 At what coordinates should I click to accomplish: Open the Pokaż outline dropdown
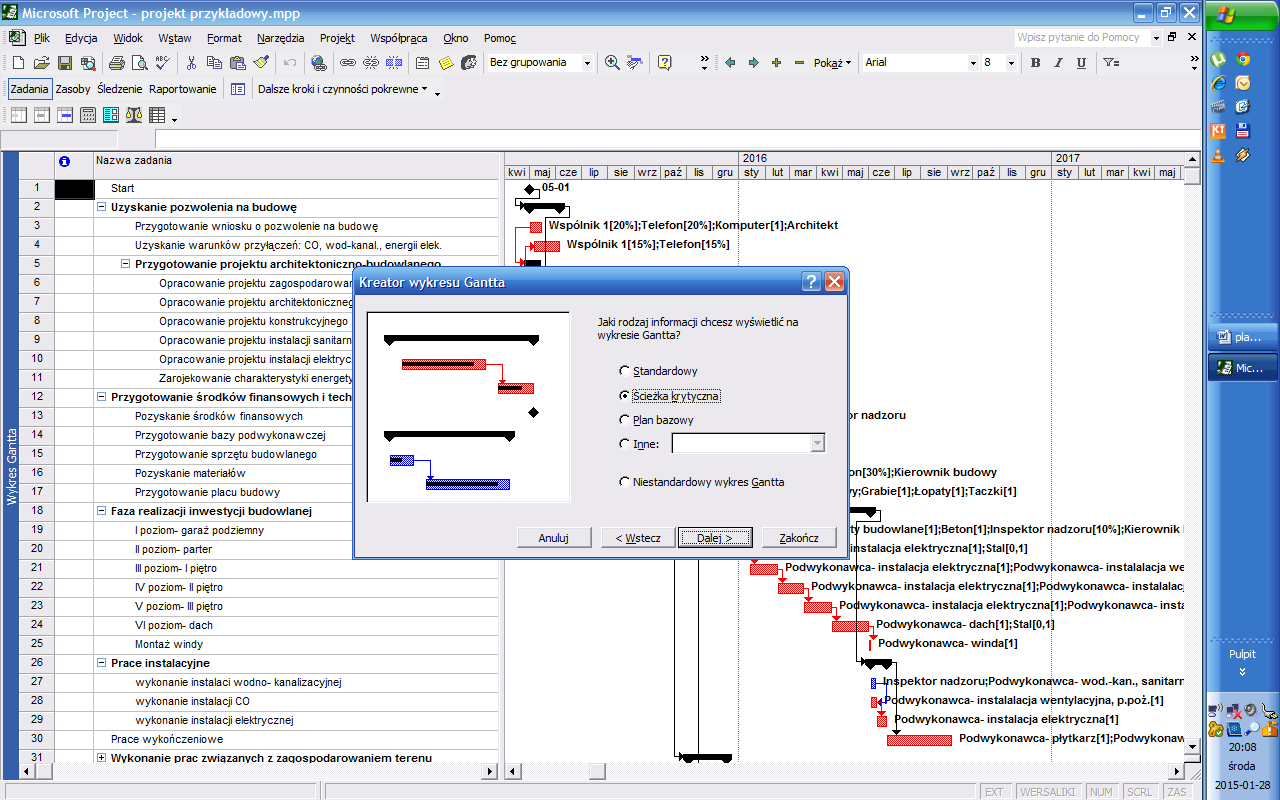point(832,63)
